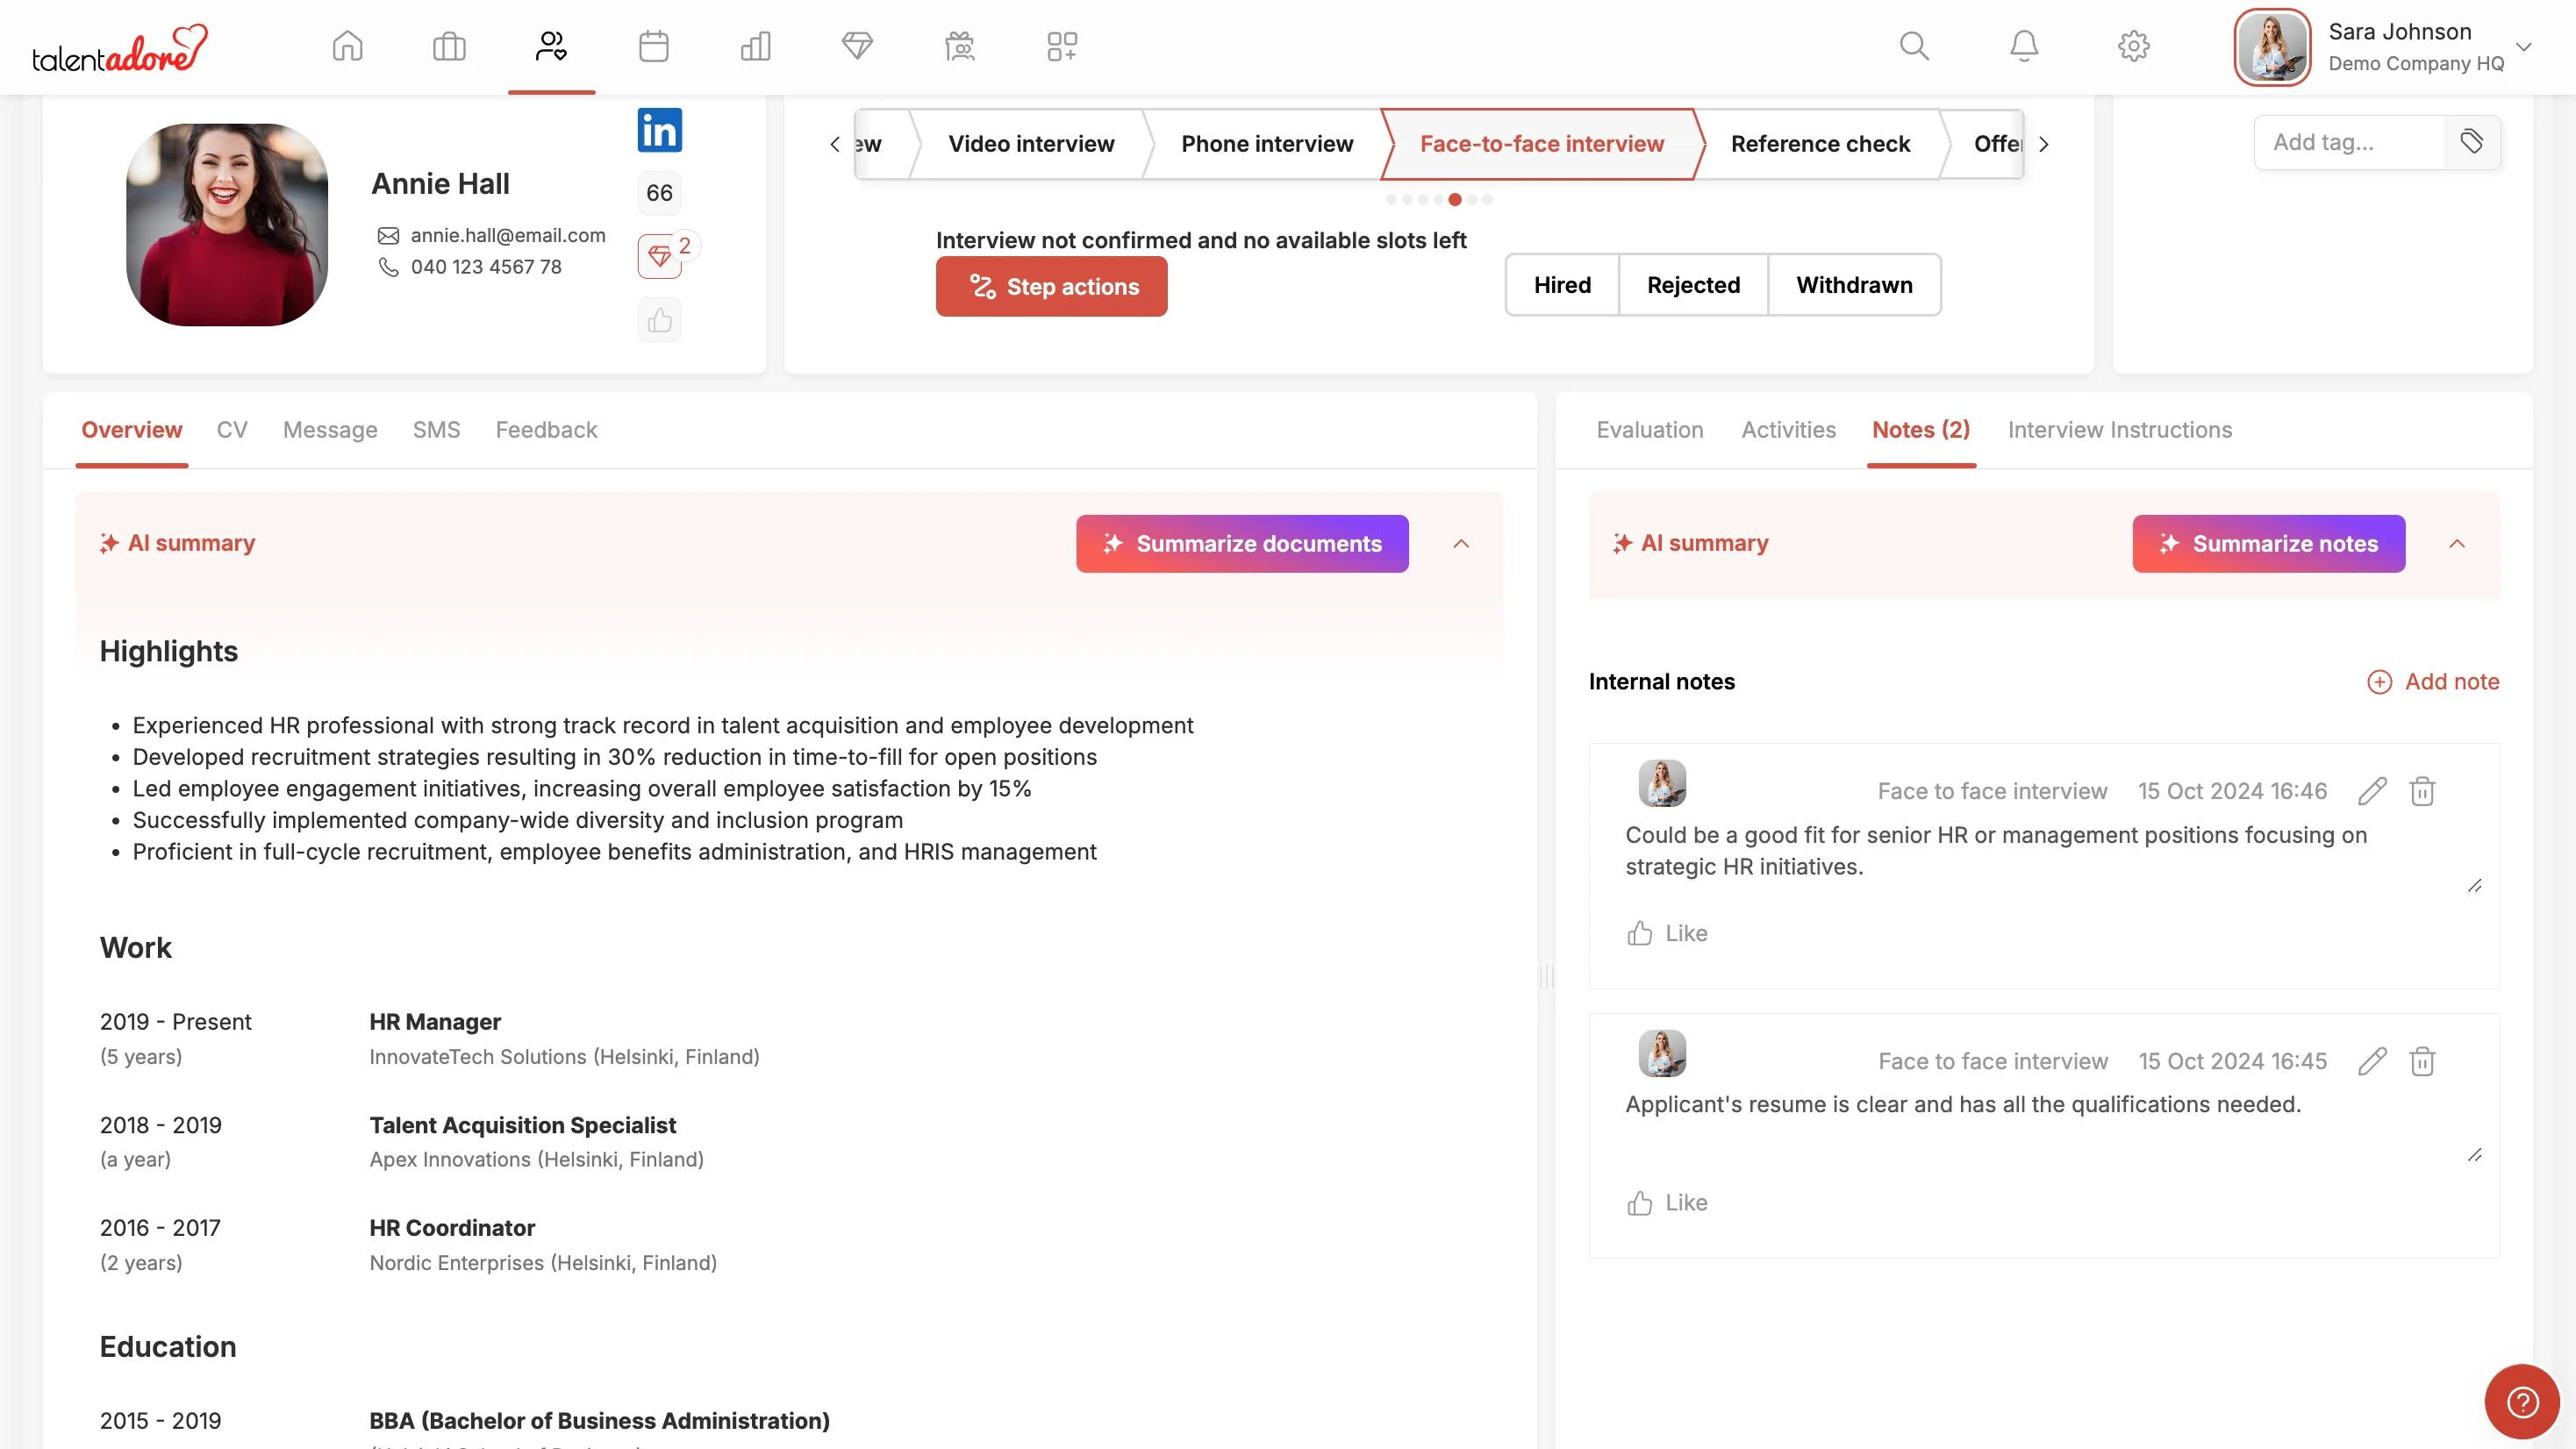Click the notifications bell icon
Screen dimensions: 2576x1449
pyautogui.click(x=2023, y=46)
